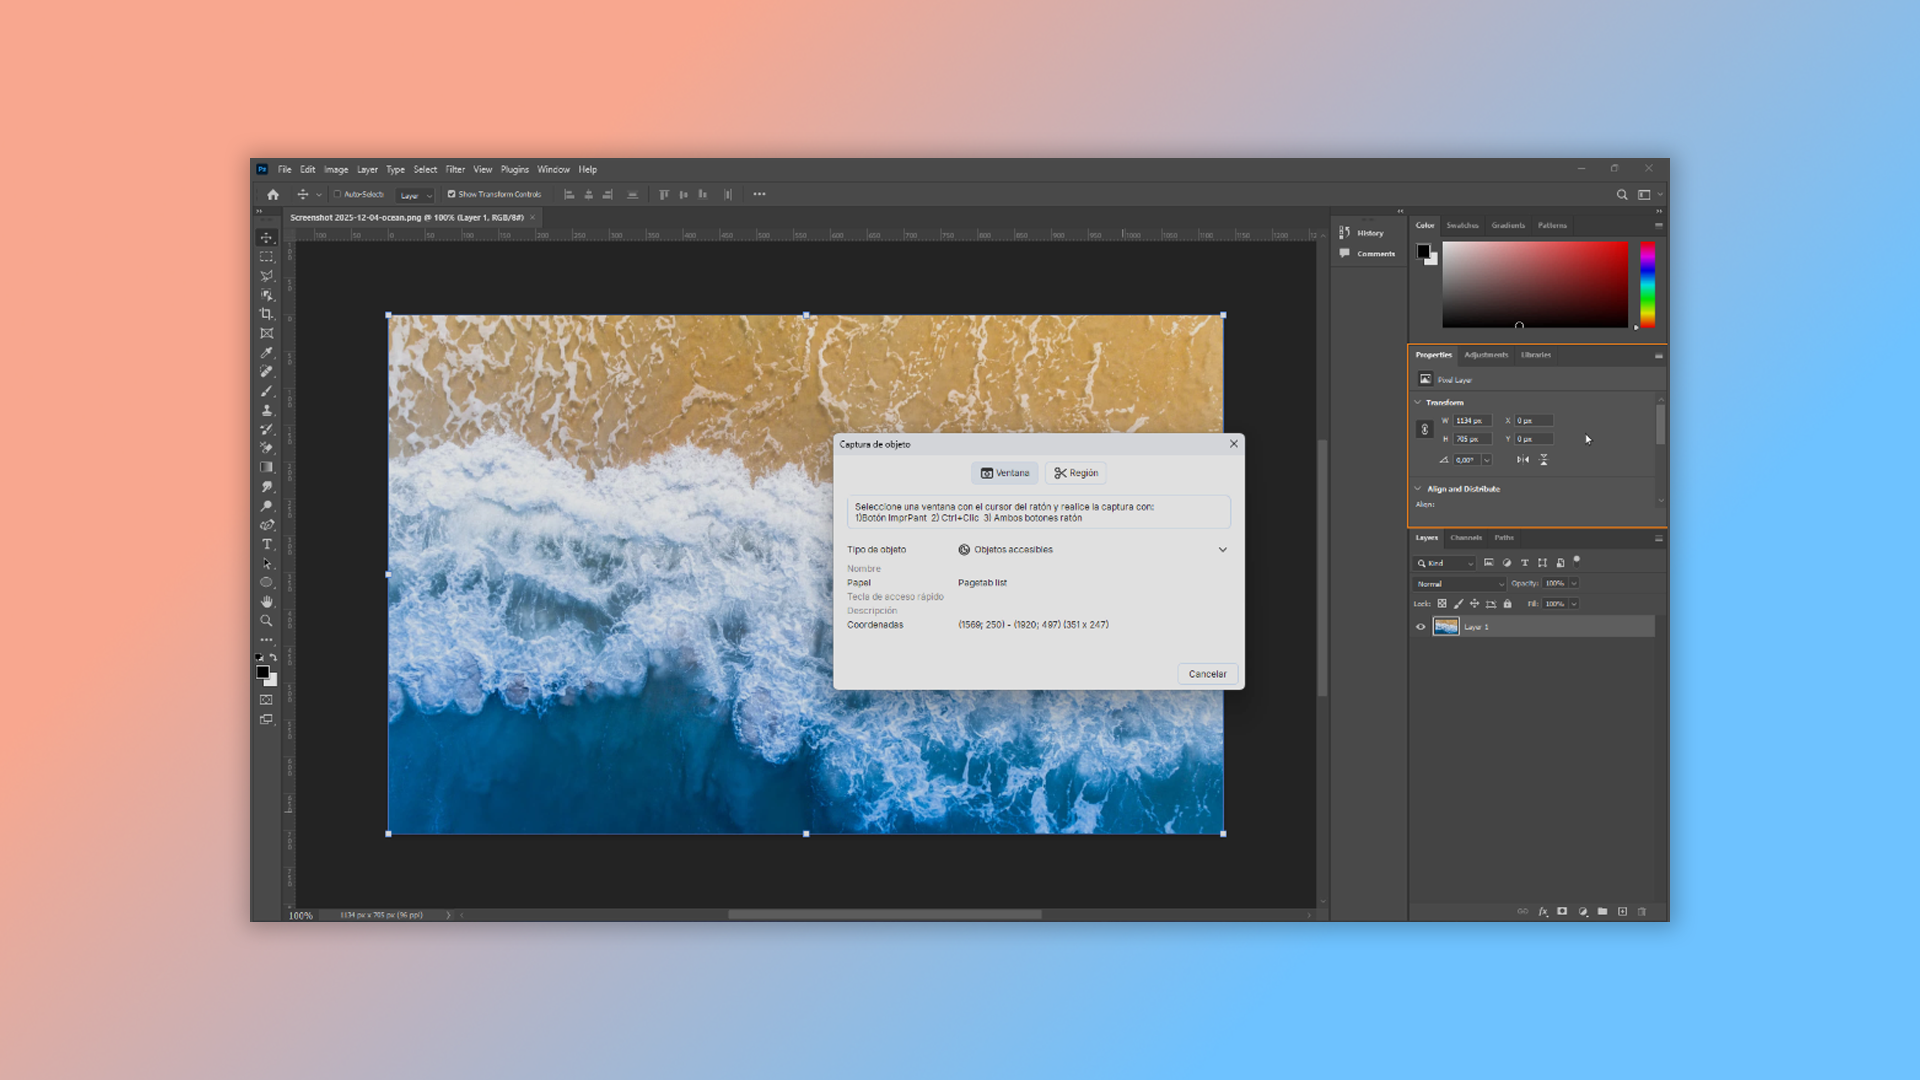Select the Clone Stamp tool
This screenshot has width=1920, height=1080.
coord(266,410)
